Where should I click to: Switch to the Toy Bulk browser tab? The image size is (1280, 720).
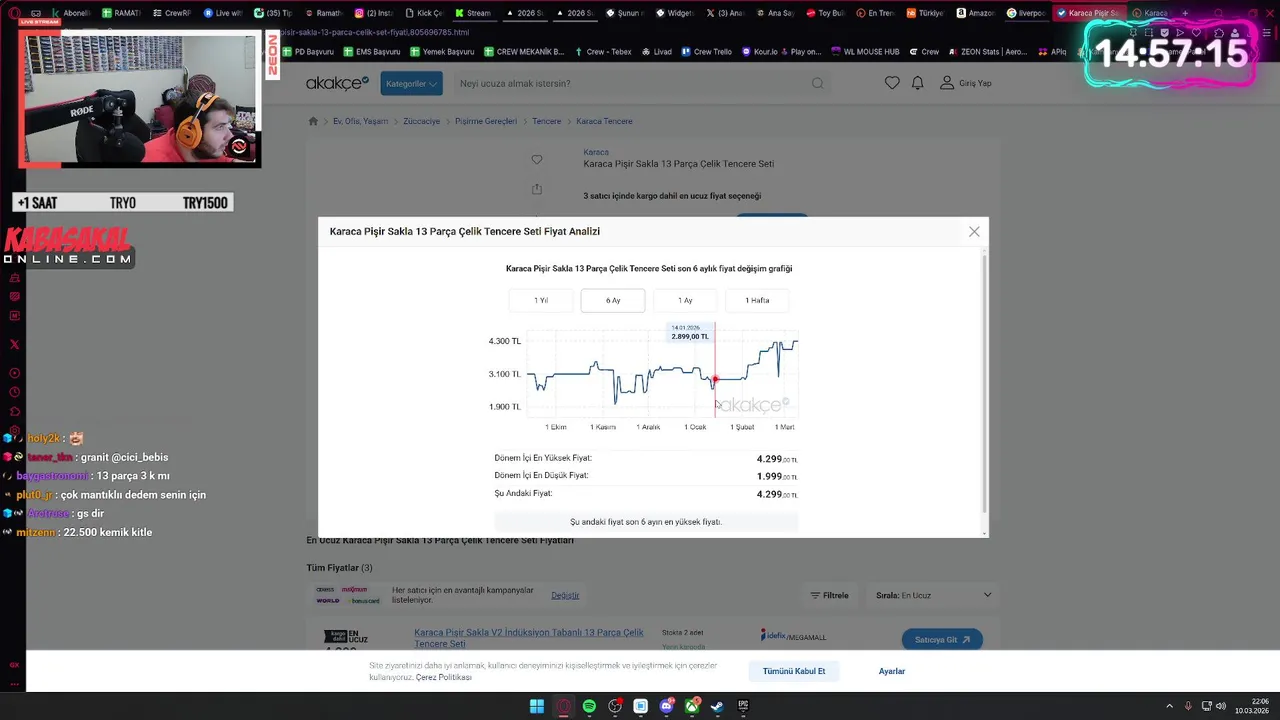coord(824,13)
